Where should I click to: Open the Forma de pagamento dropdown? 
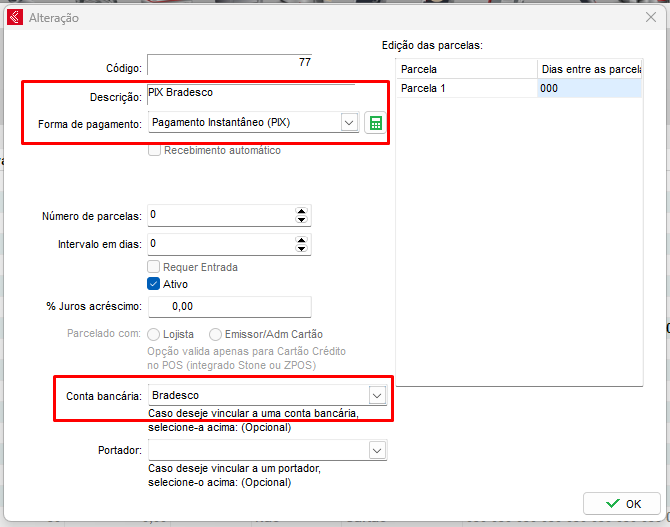(x=349, y=123)
